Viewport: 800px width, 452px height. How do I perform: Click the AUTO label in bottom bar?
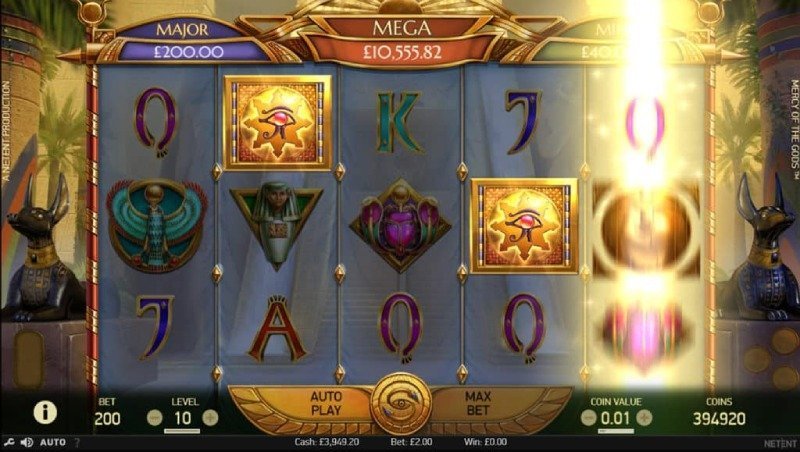click(x=53, y=442)
